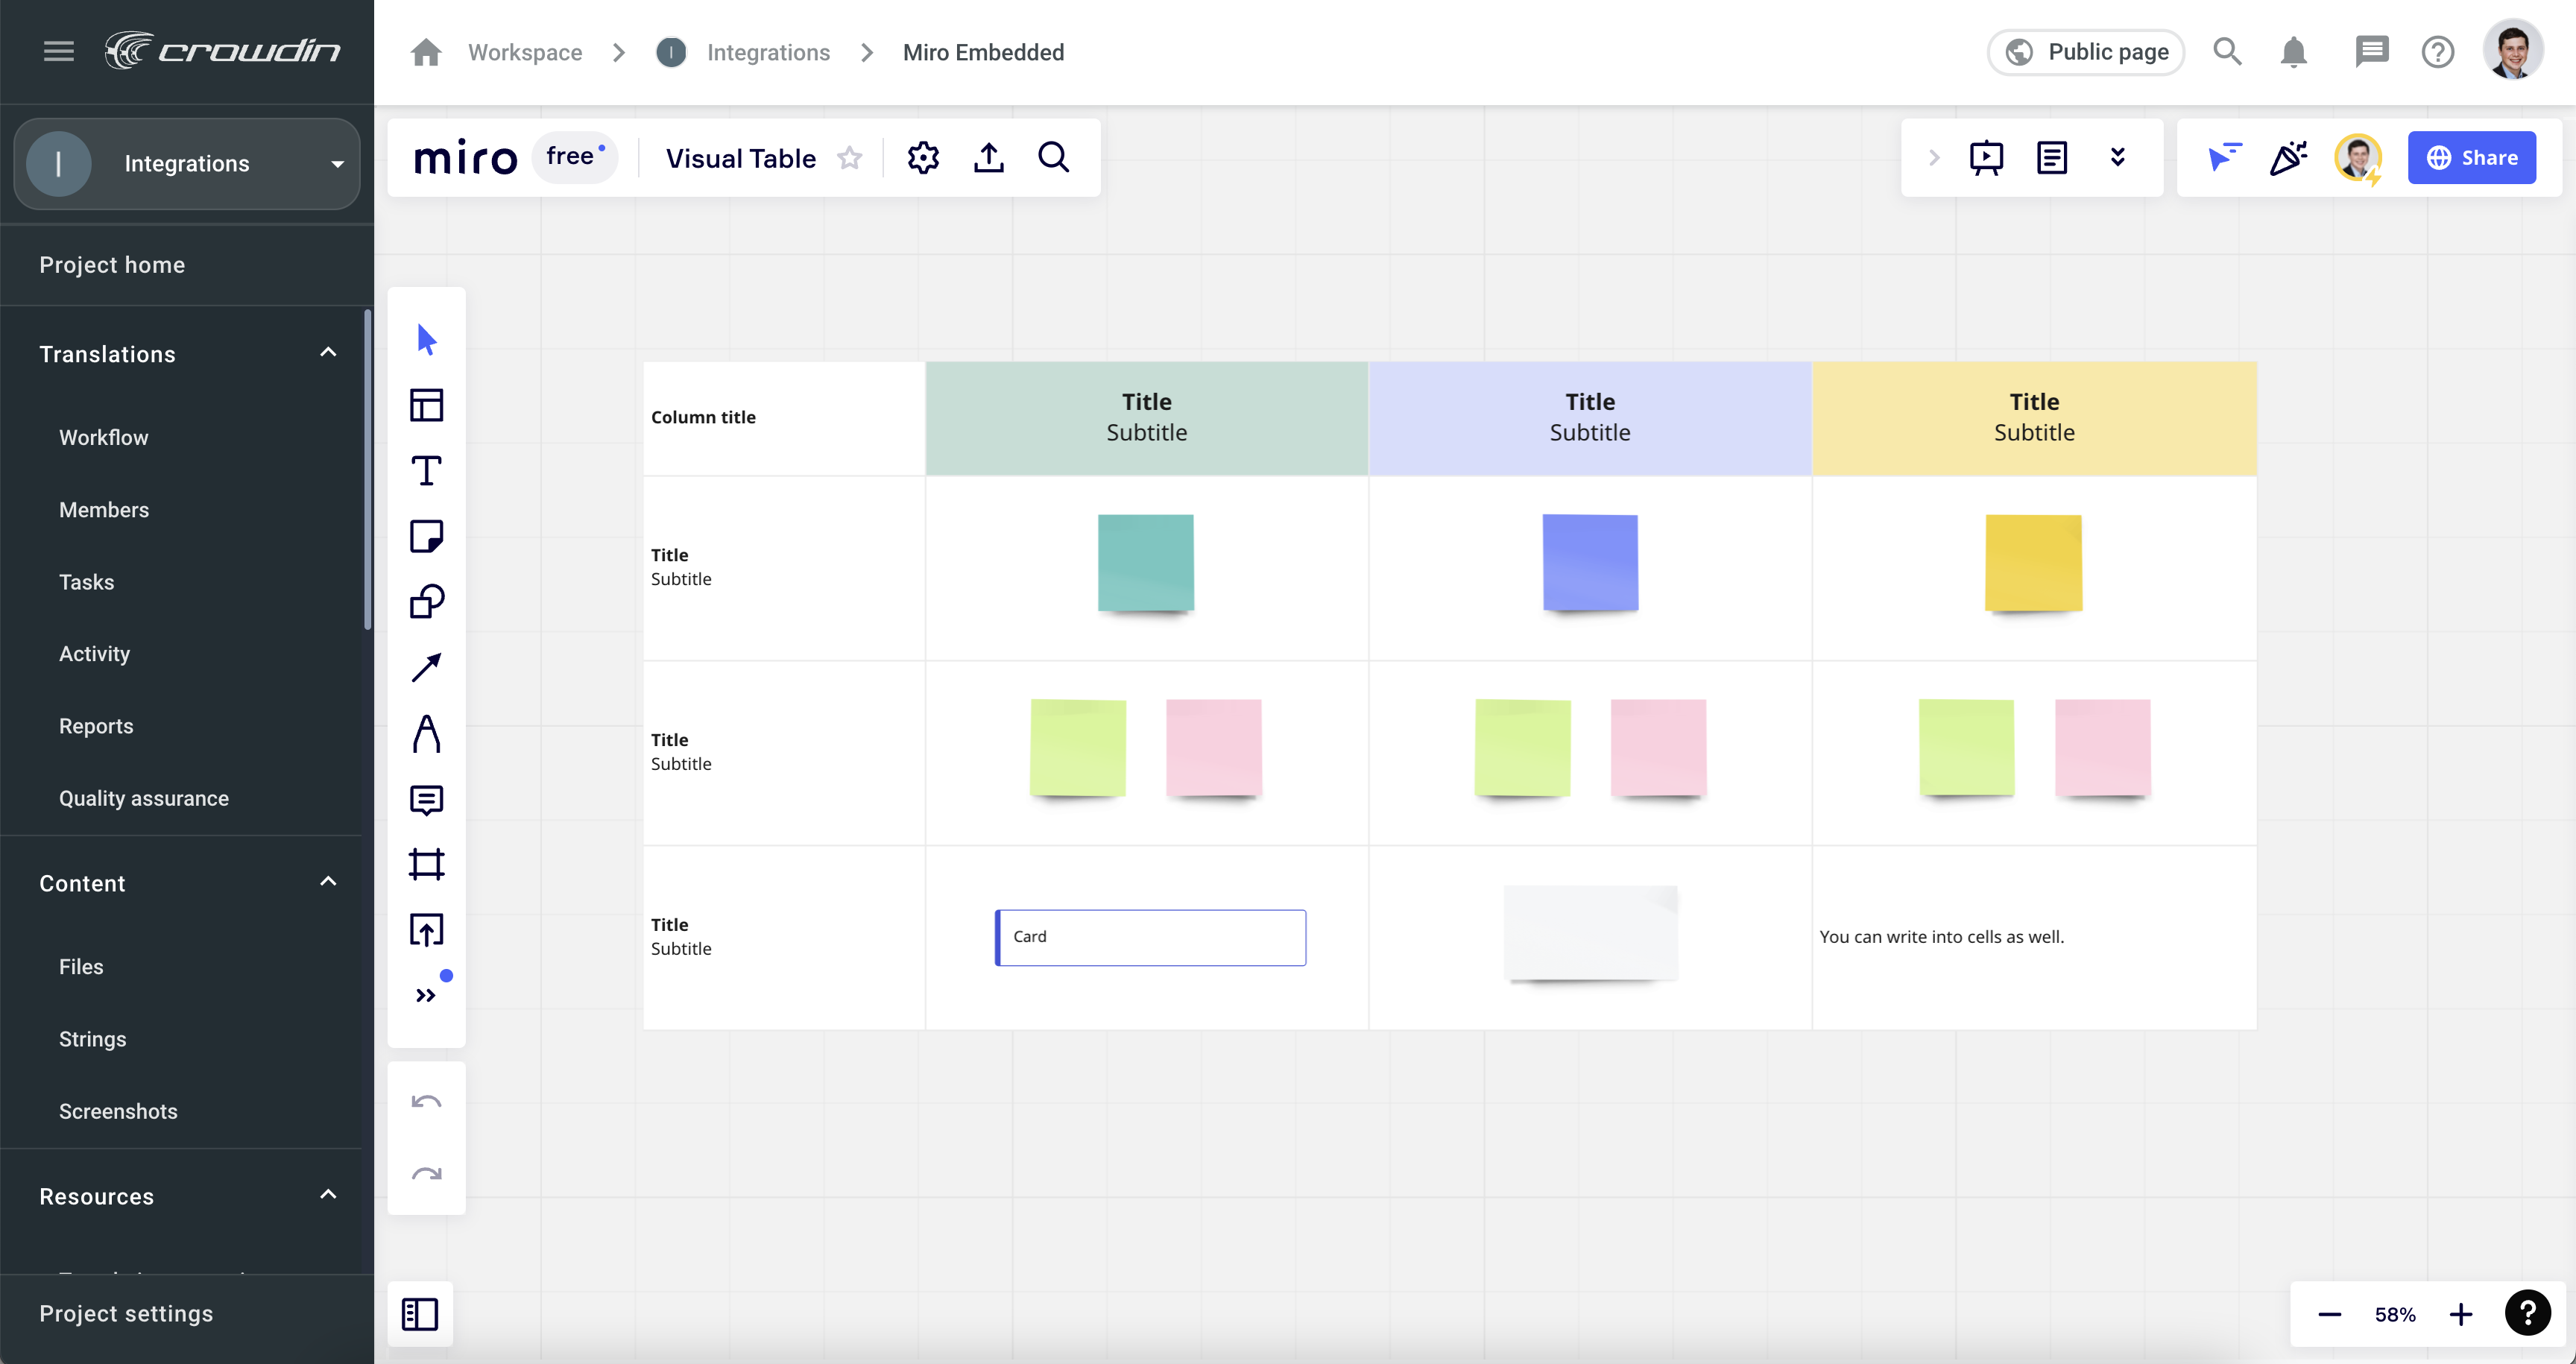Select the Sticky note tool
The height and width of the screenshot is (1364, 2576).
(x=426, y=536)
